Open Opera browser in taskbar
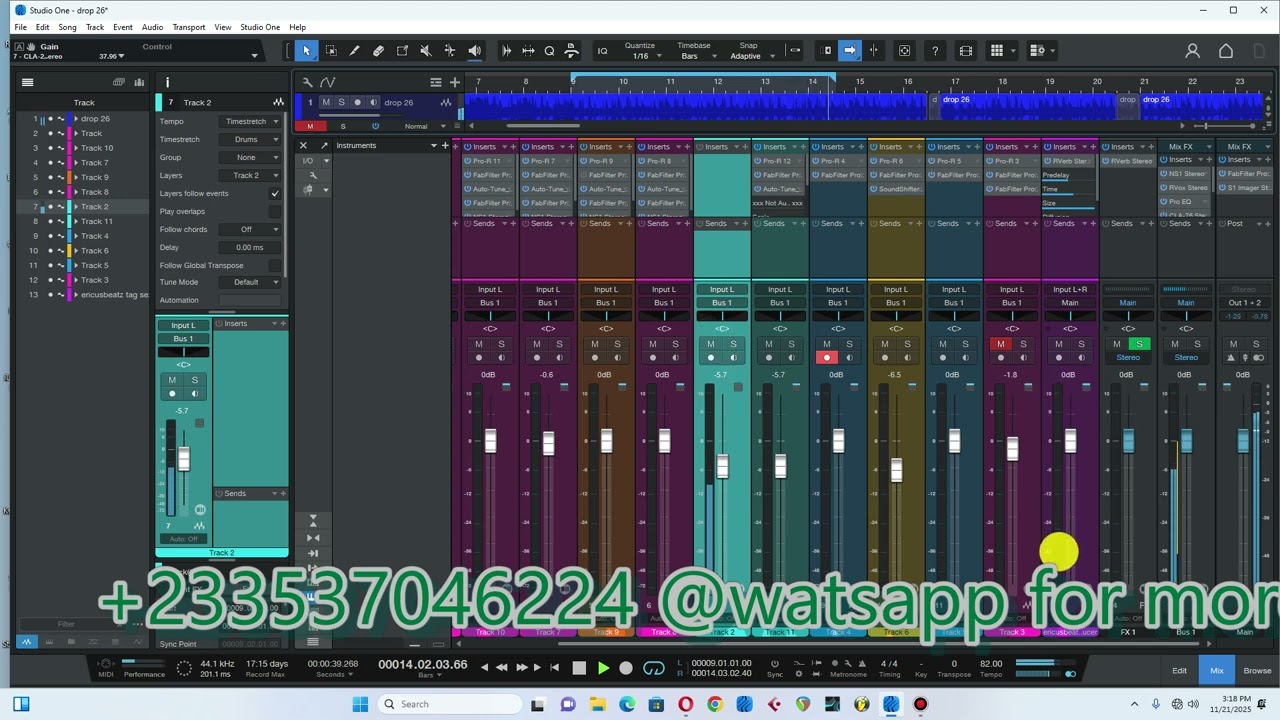 point(685,704)
